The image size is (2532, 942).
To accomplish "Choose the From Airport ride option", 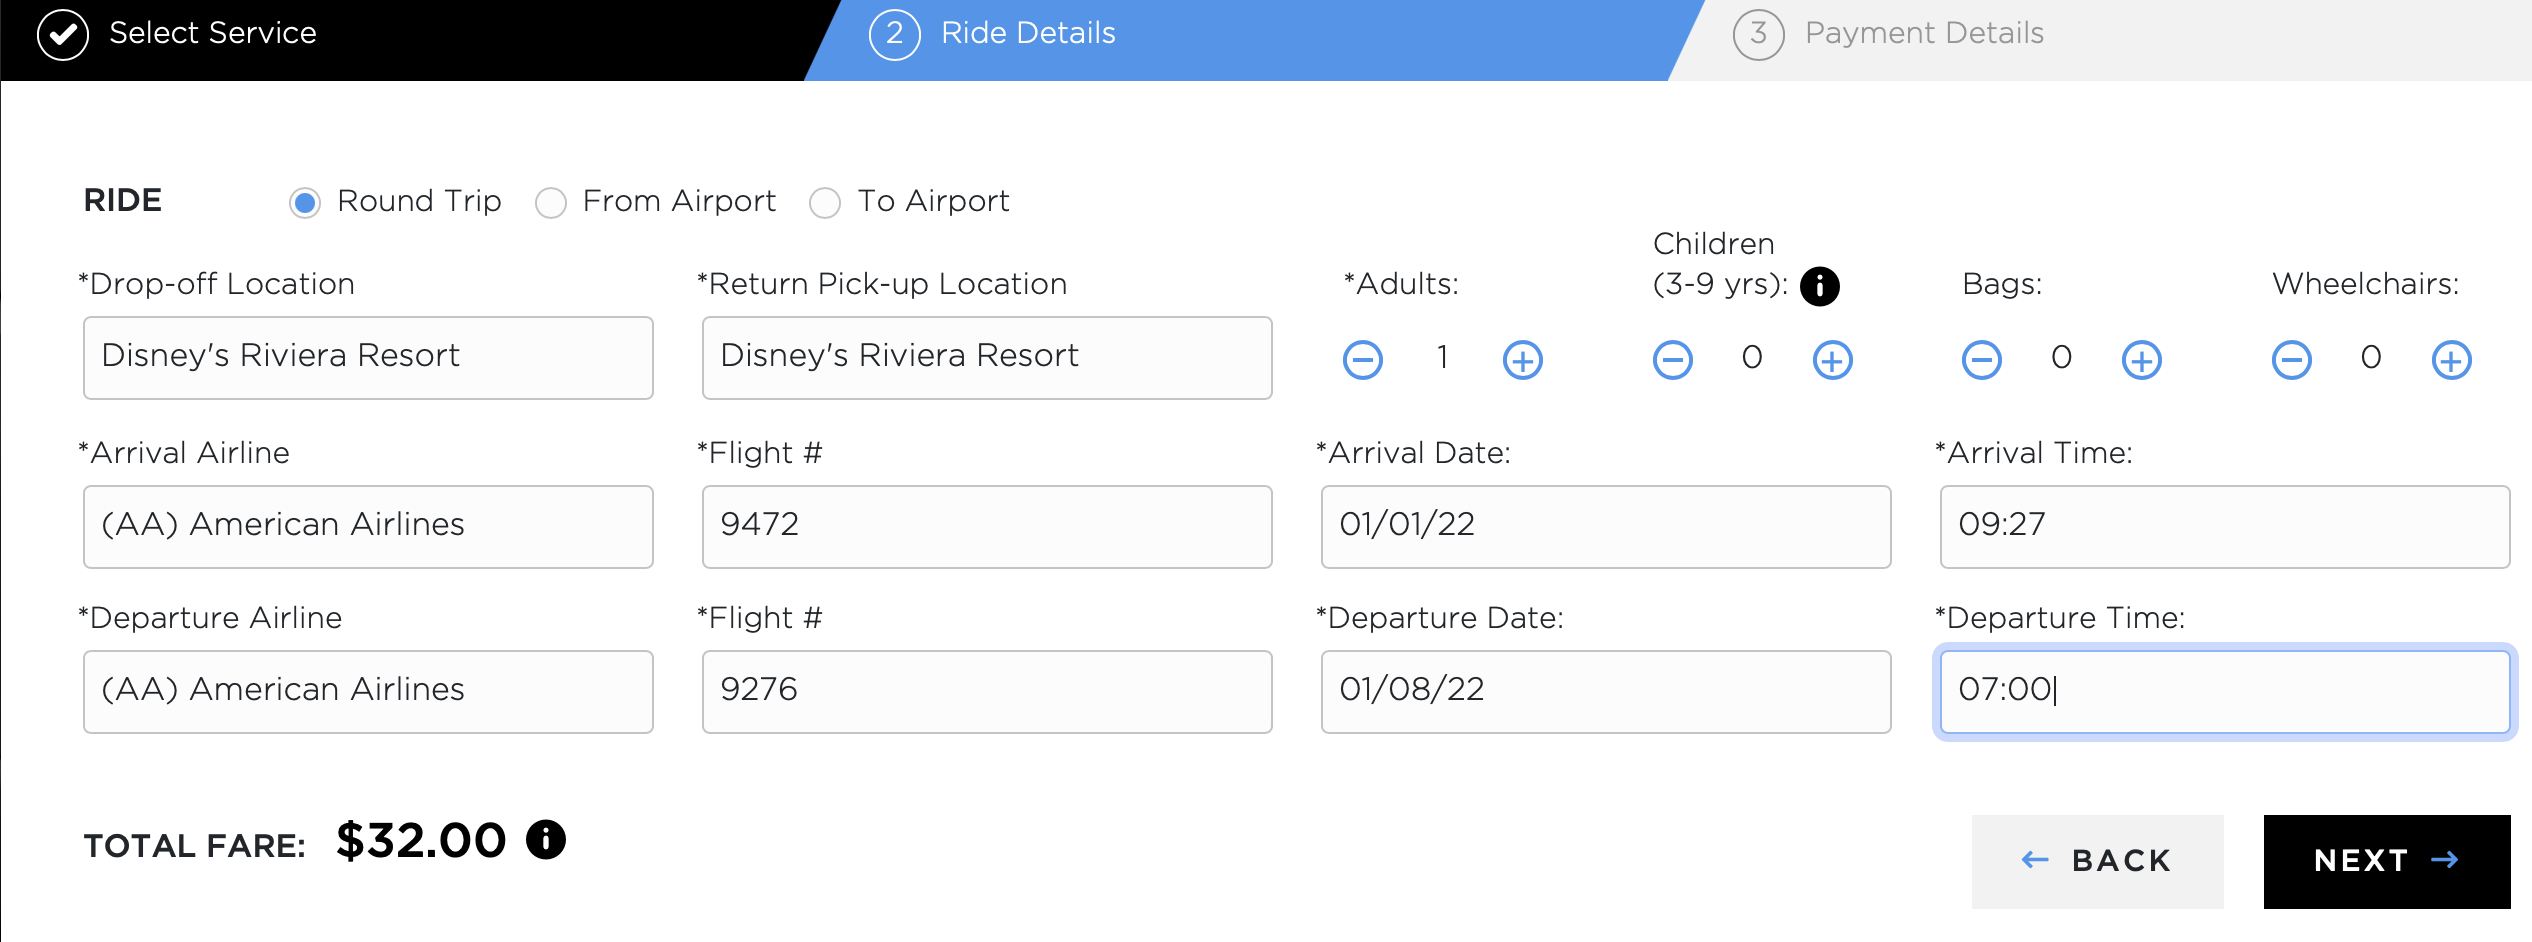I will pyautogui.click(x=550, y=203).
